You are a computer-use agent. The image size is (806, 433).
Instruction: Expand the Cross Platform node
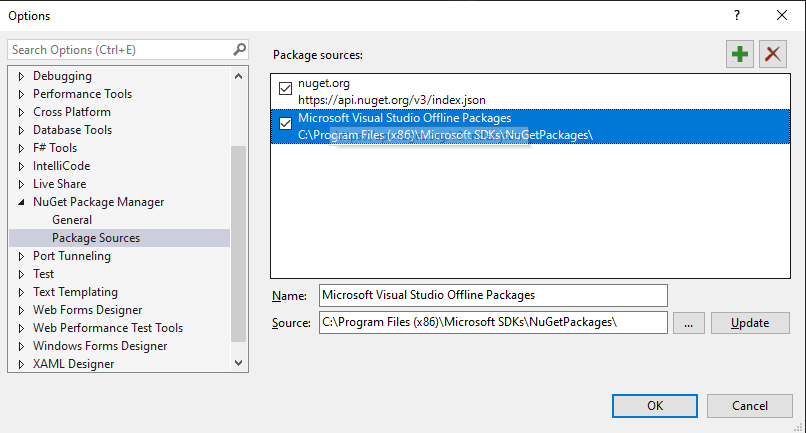(21, 112)
